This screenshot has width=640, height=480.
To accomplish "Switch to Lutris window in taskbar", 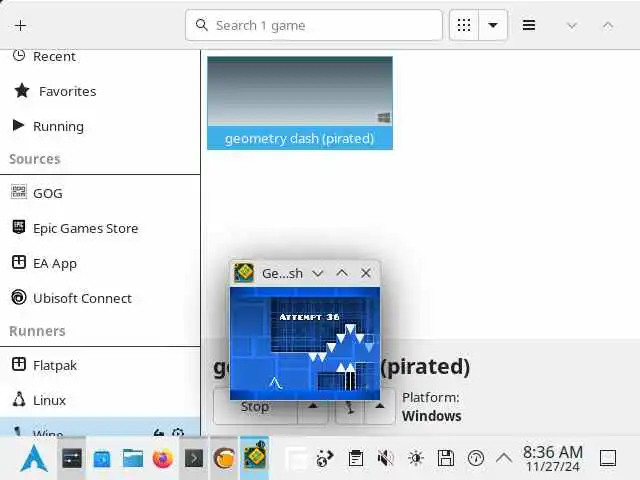I will [224, 458].
